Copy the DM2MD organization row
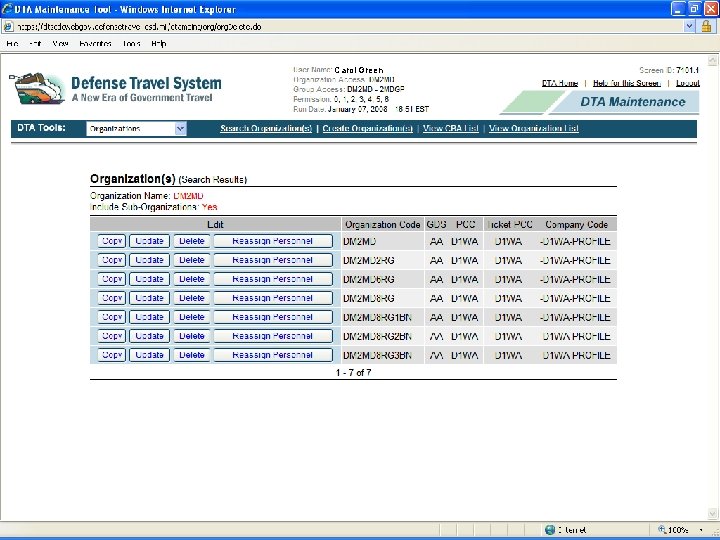The width and height of the screenshot is (720, 540). coord(112,241)
